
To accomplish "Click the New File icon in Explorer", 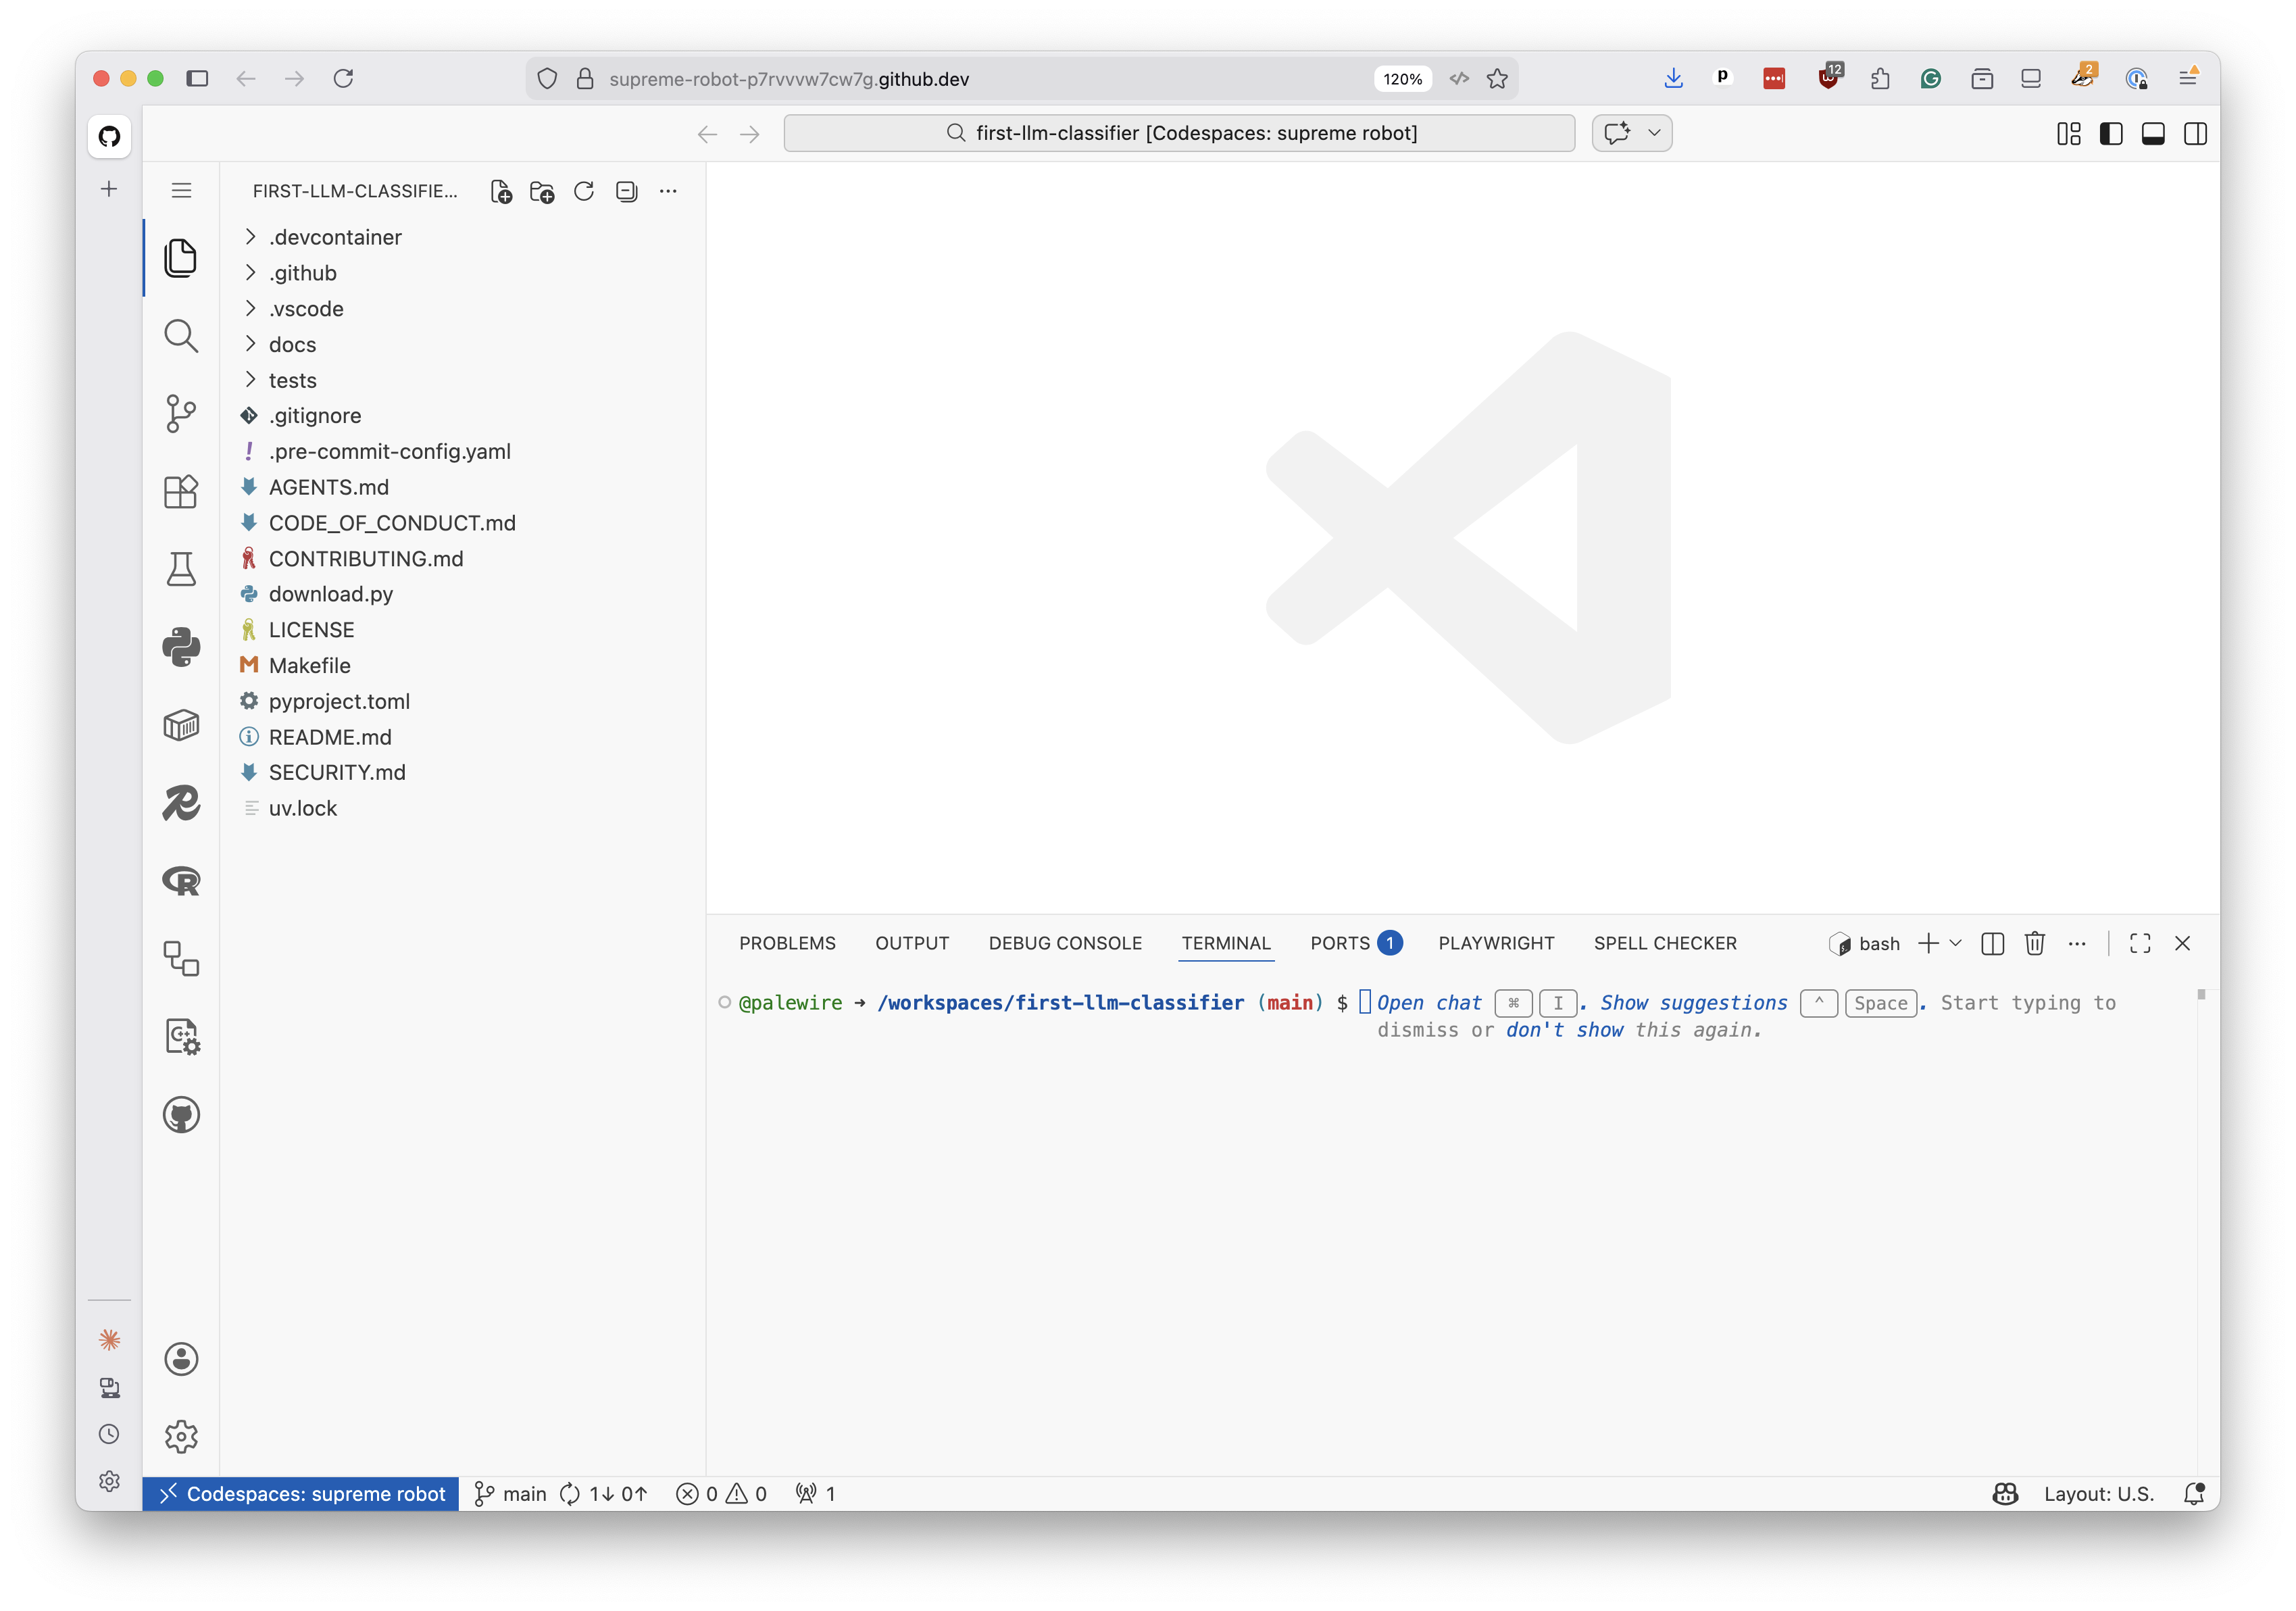I will (501, 191).
